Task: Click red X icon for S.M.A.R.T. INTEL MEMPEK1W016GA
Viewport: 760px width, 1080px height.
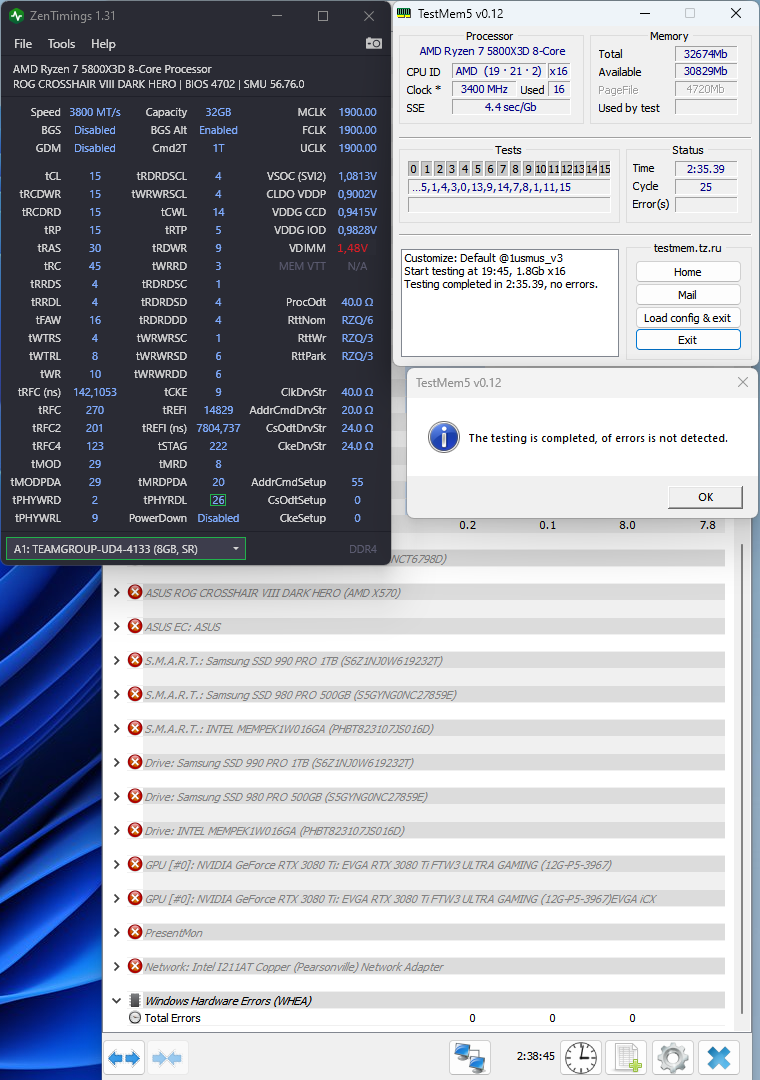Action: click(x=135, y=728)
